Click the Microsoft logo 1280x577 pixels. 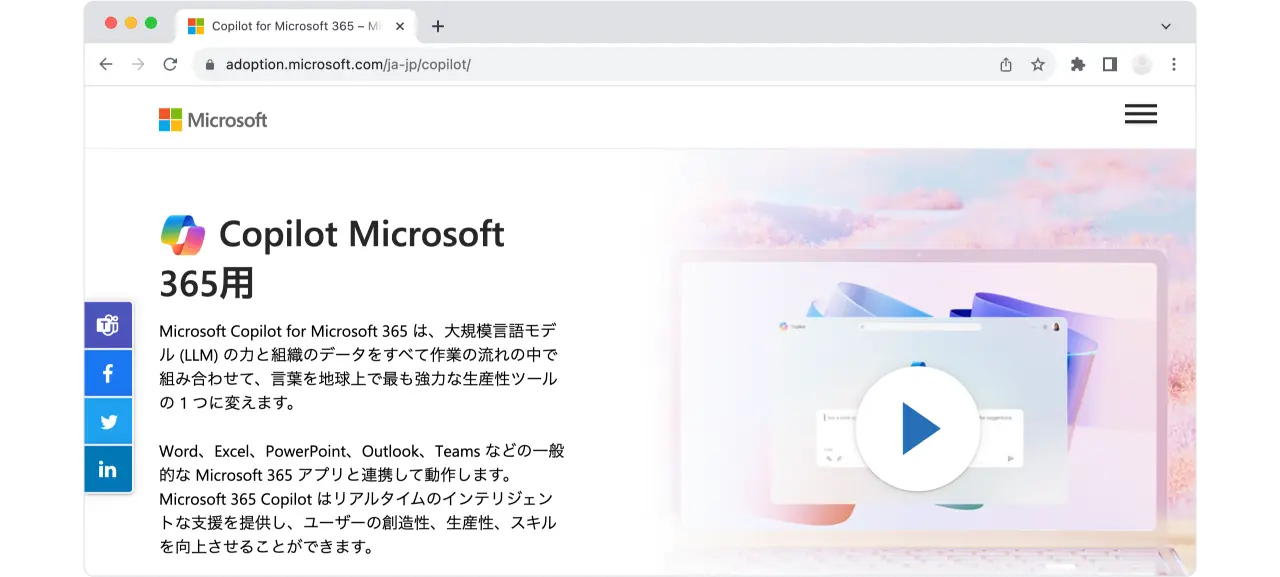pyautogui.click(x=213, y=120)
